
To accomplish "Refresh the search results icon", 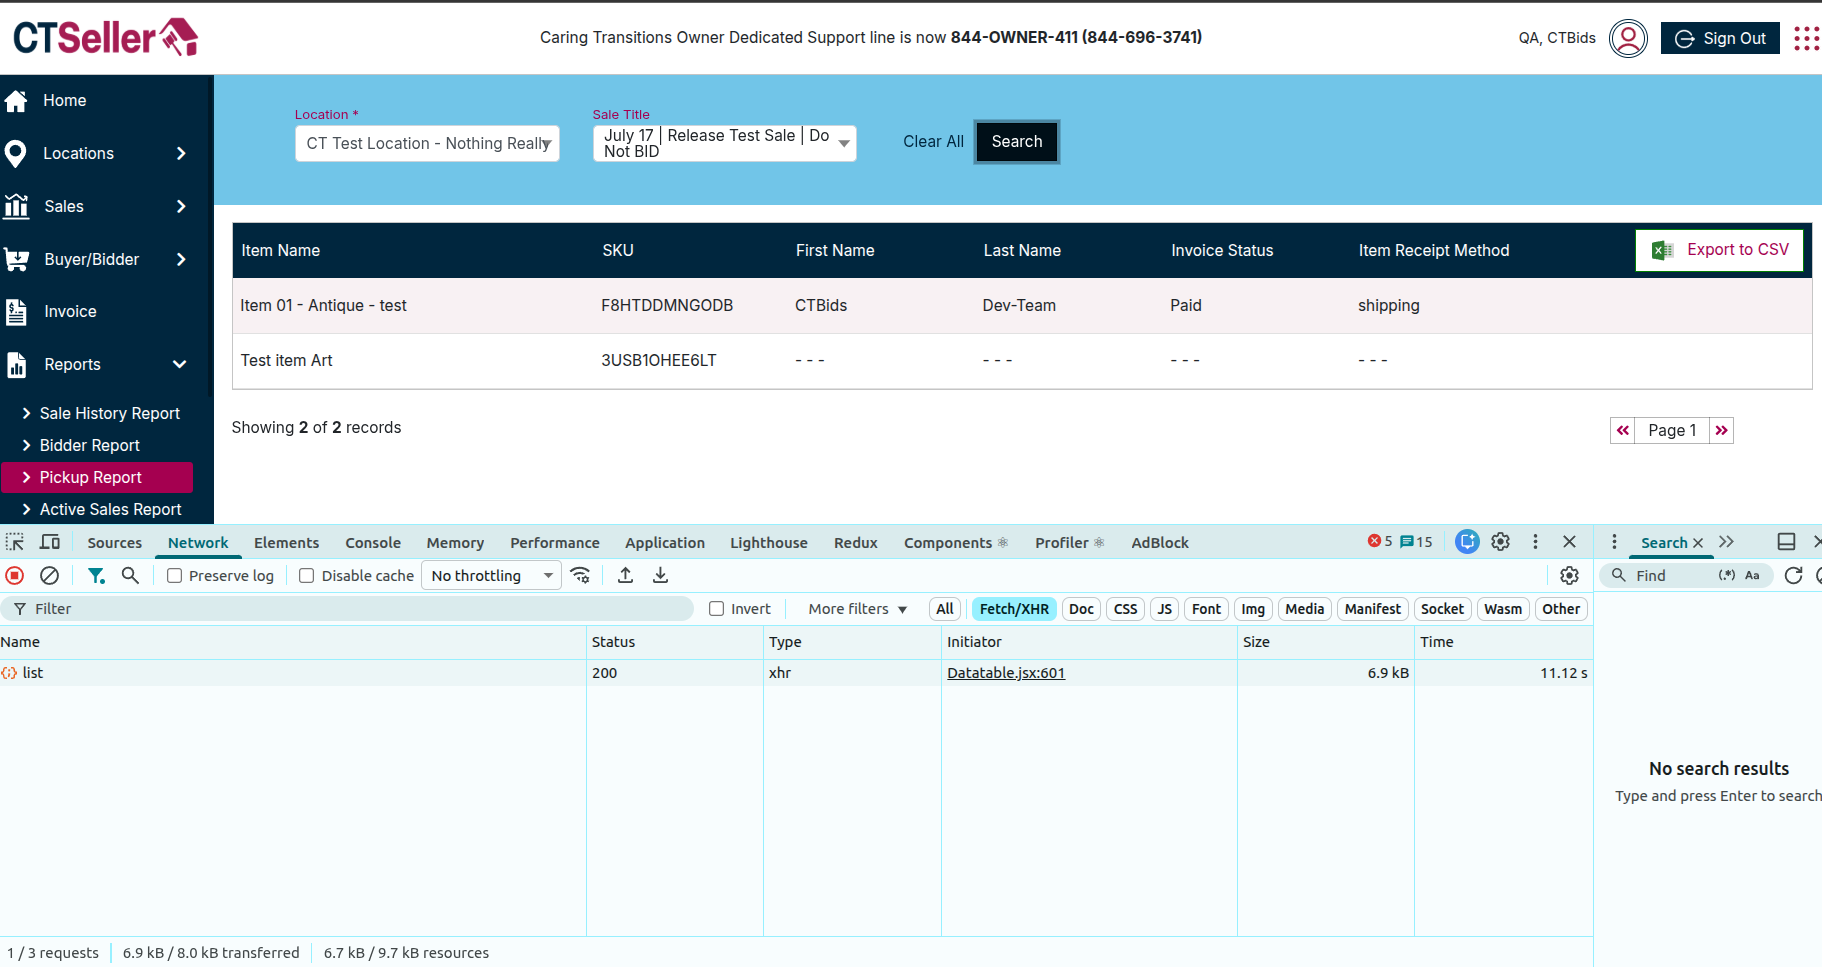I will click(1793, 575).
